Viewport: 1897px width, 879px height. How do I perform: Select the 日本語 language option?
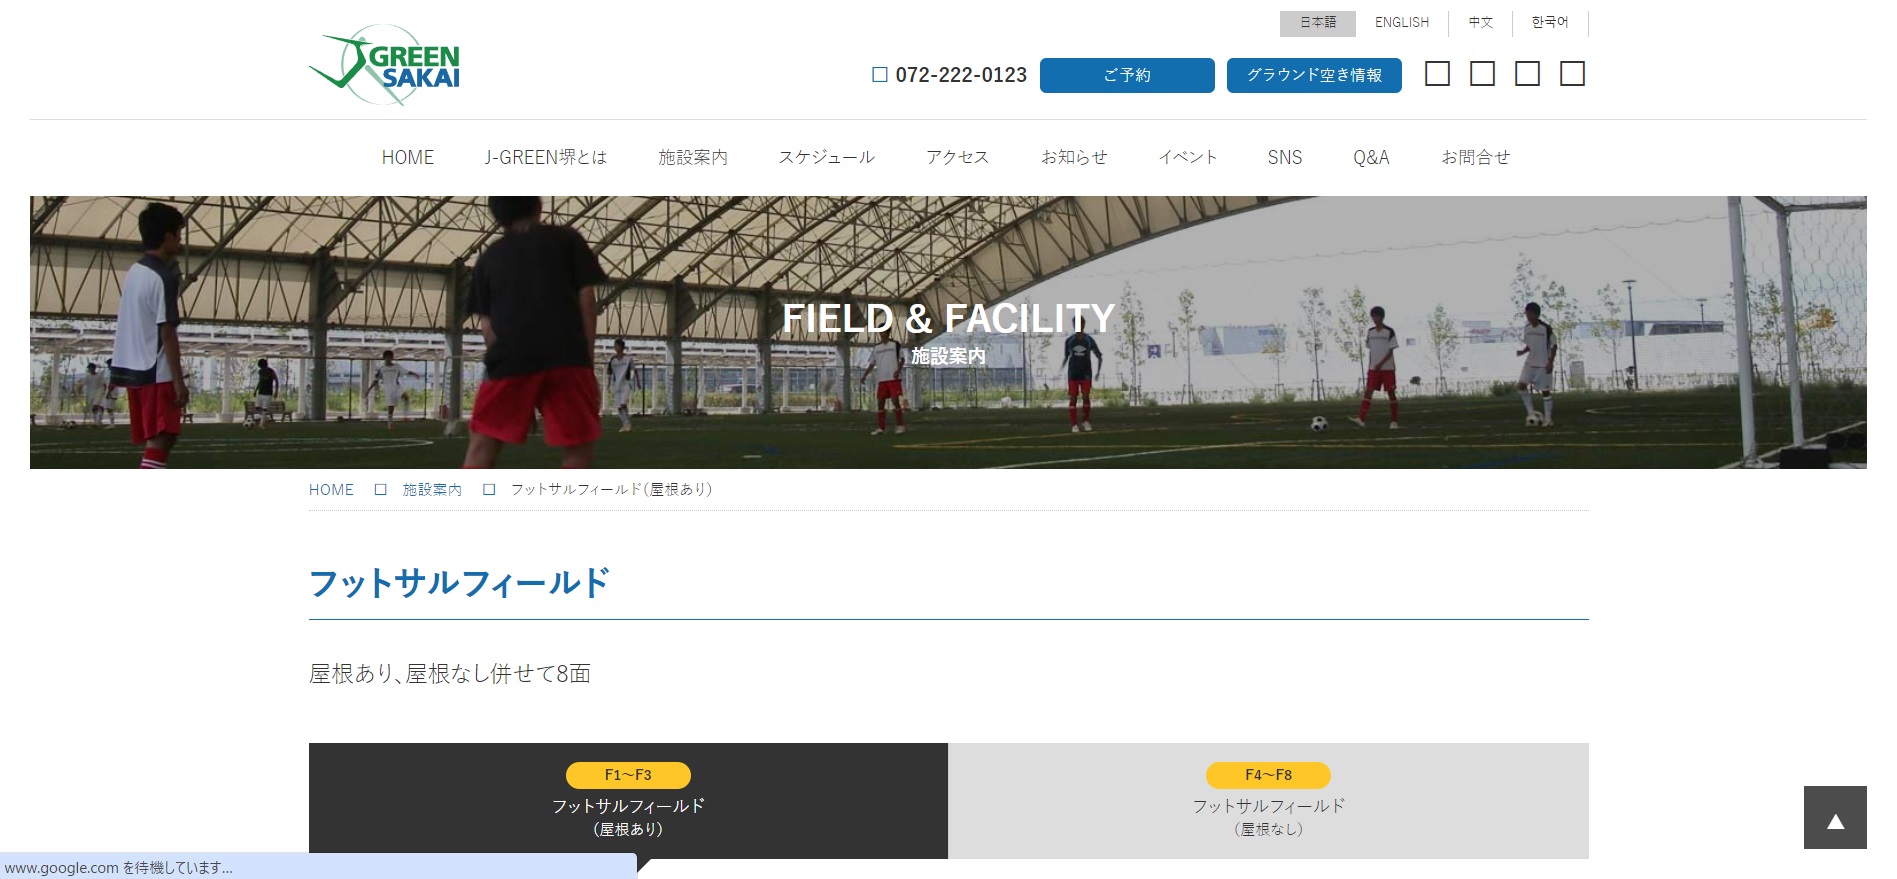point(1317,22)
